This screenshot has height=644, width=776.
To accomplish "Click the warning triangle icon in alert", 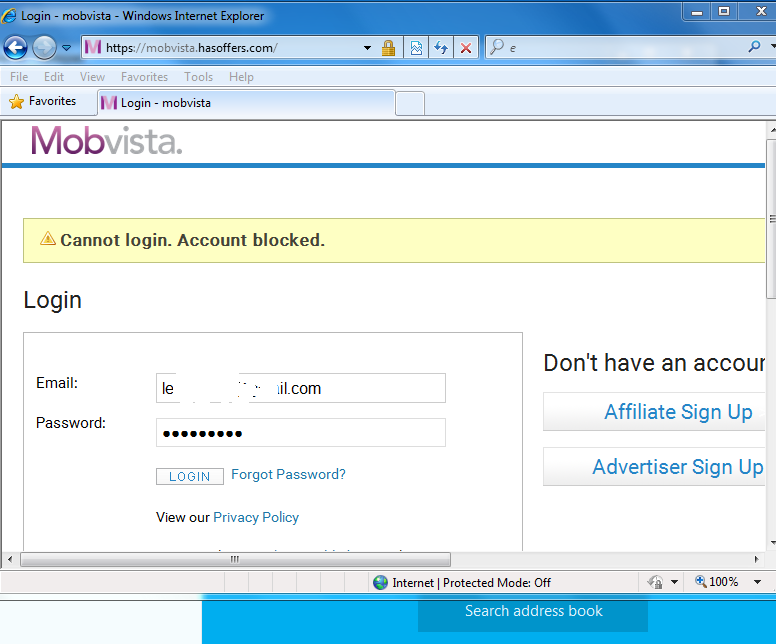I will (x=48, y=239).
